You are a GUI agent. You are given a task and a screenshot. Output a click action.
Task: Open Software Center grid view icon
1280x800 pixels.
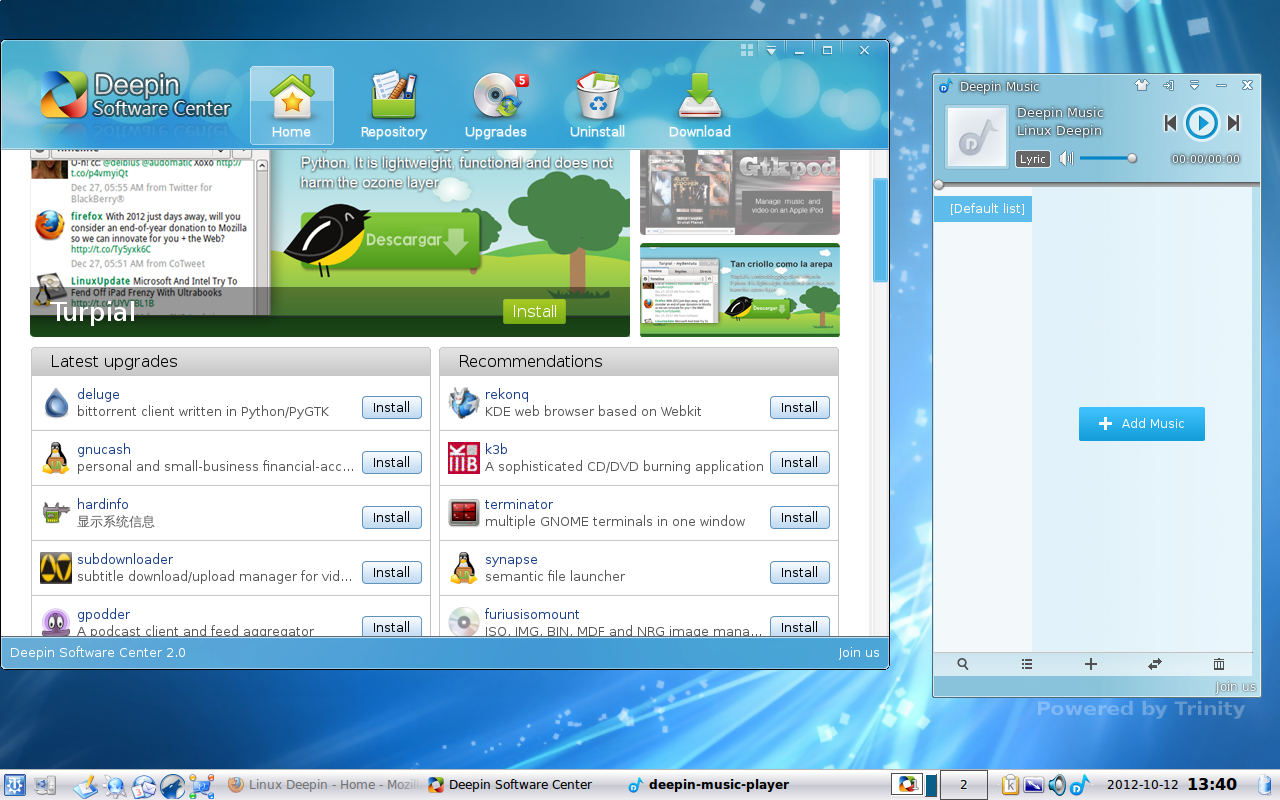747,49
